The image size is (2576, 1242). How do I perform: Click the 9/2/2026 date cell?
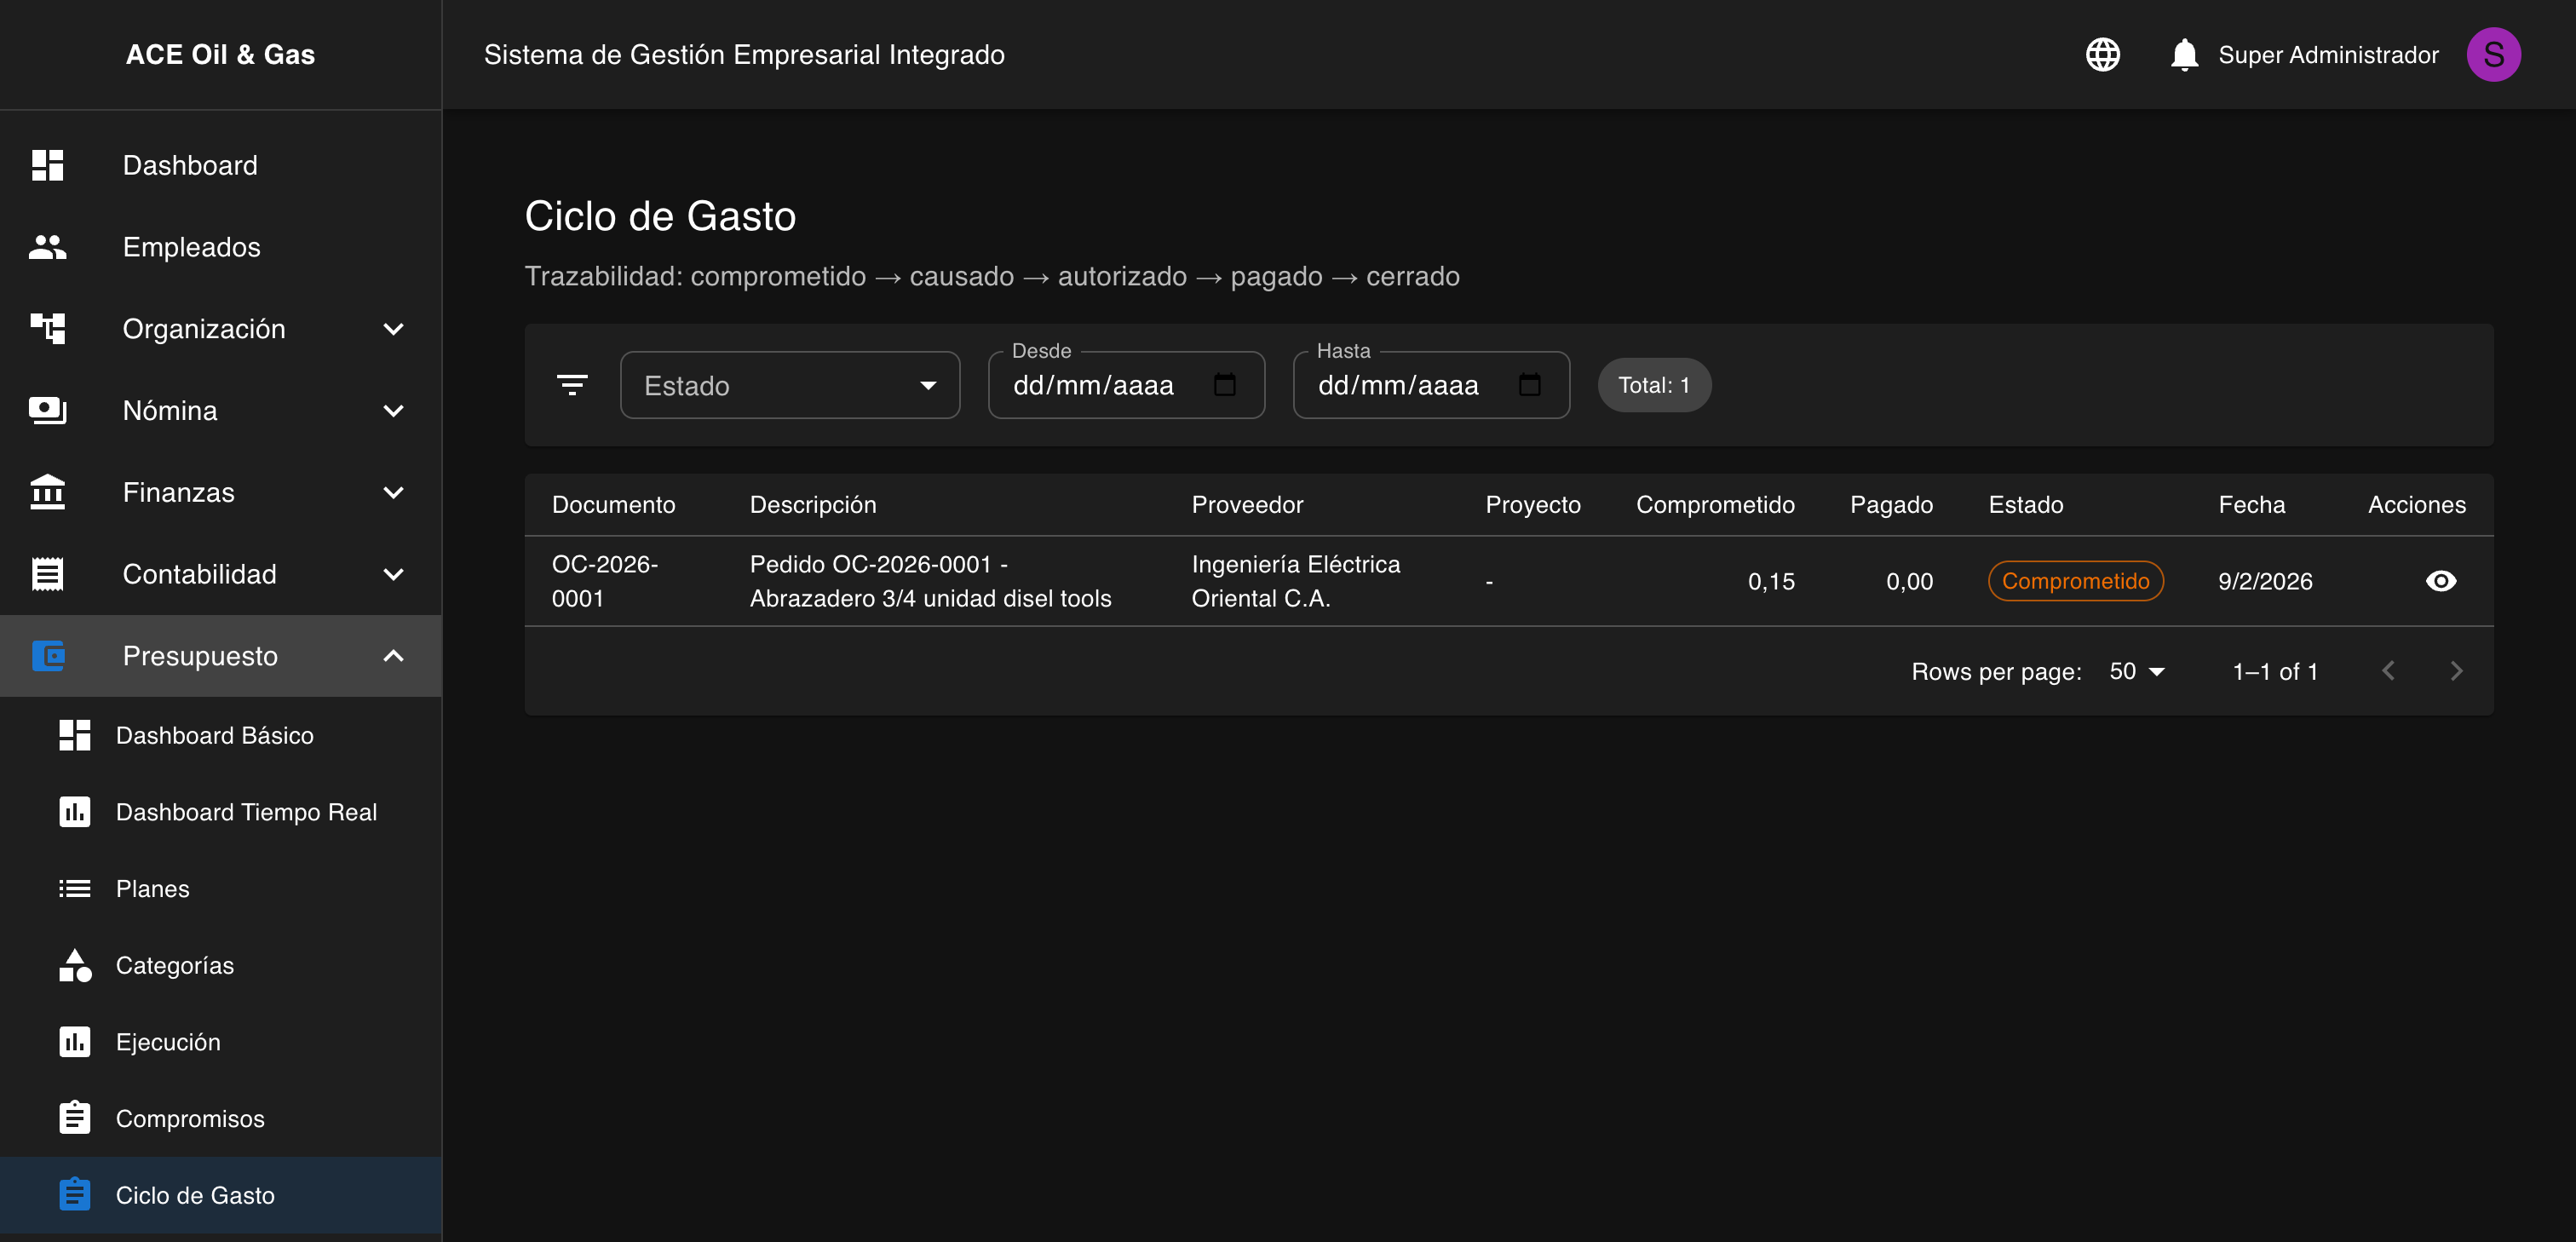2264,581
